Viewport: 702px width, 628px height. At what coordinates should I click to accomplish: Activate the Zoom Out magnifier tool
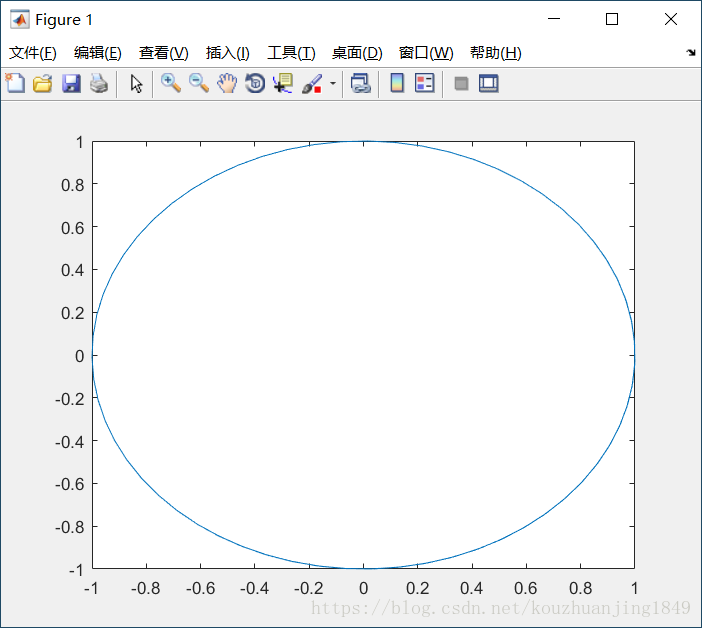[199, 83]
